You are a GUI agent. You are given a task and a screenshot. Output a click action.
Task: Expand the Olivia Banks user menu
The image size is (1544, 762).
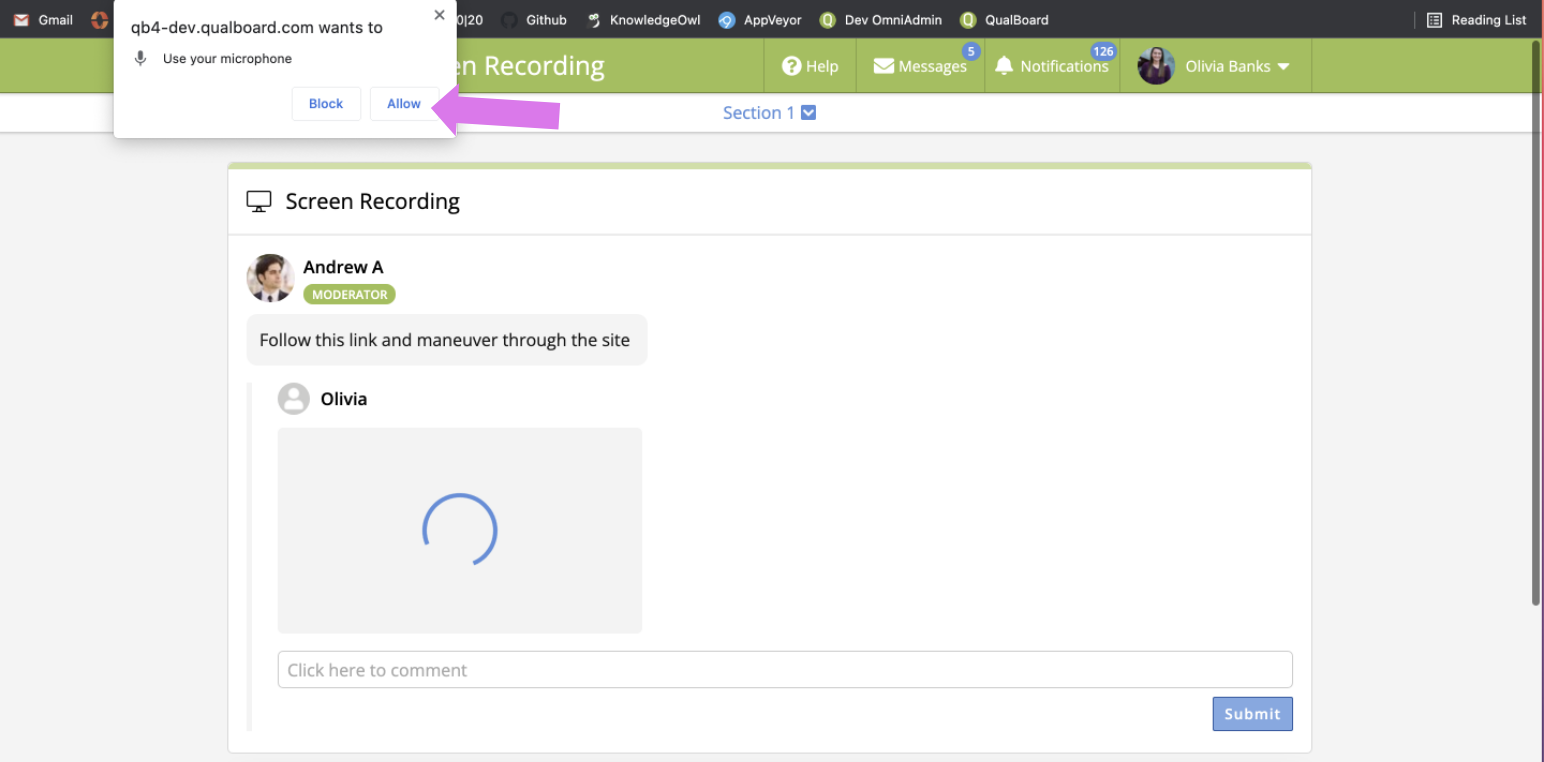pyautogui.click(x=1237, y=66)
